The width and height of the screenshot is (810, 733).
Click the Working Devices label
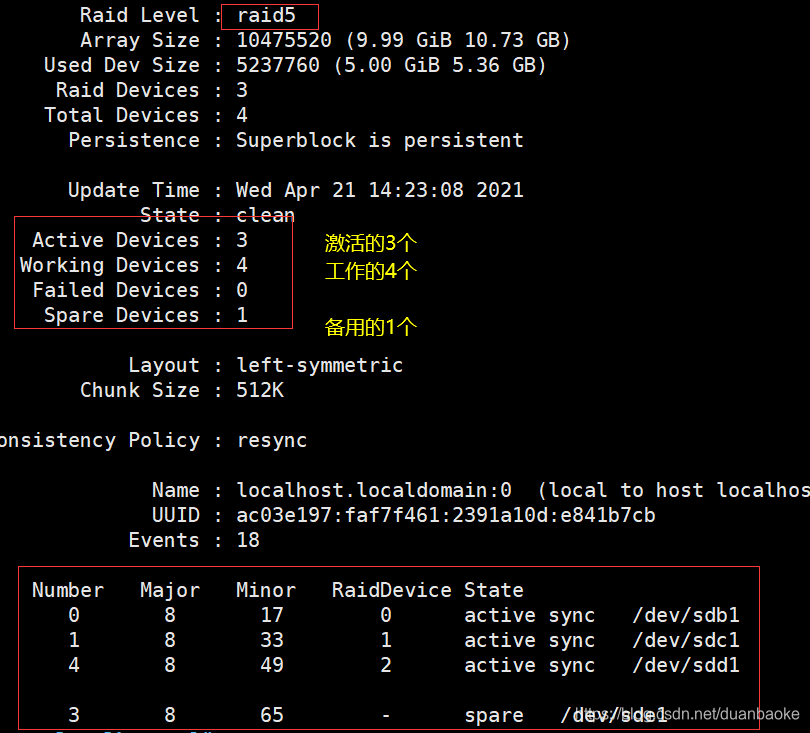(x=110, y=266)
